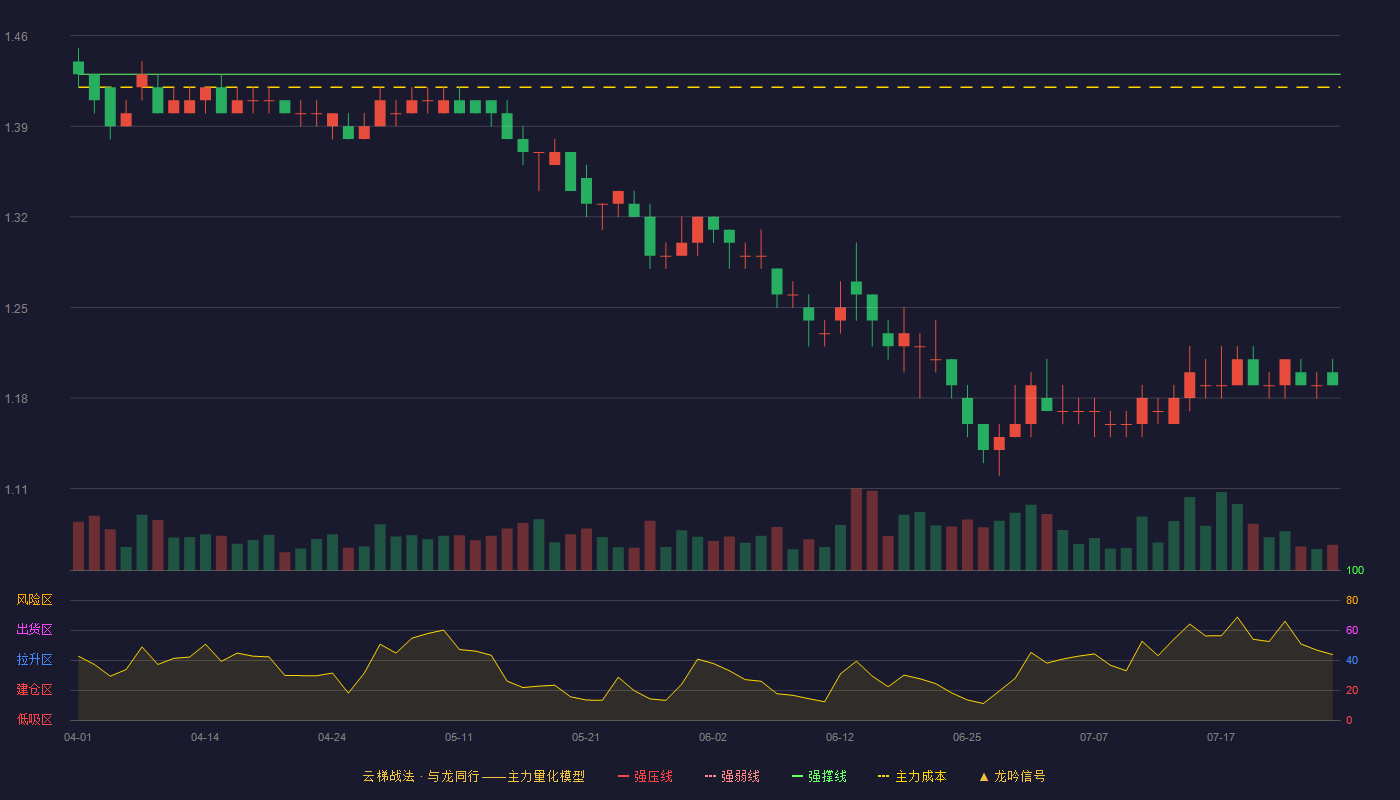Toggle the 强弱线 legend series
This screenshot has width=1400, height=800.
(x=732, y=776)
